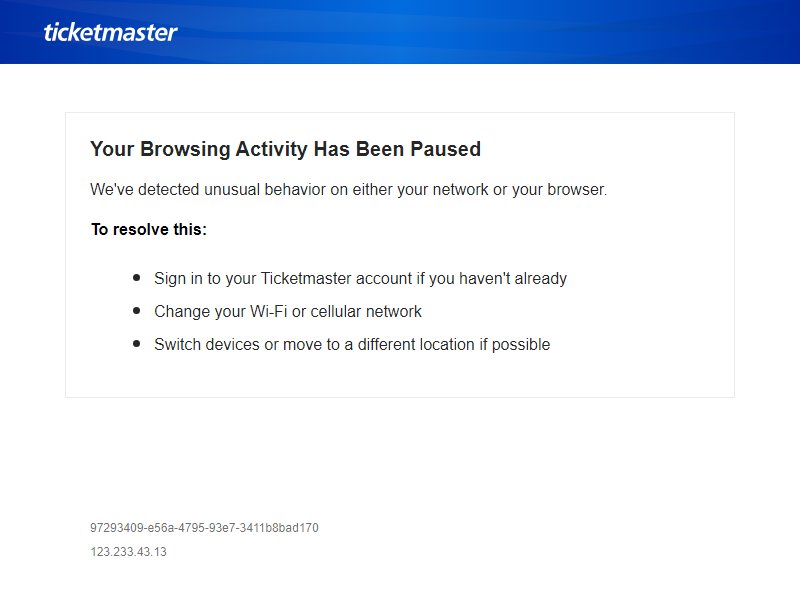This screenshot has height=600, width=800.
Task: Click the IP address 123.233.43.13
Action: point(129,552)
